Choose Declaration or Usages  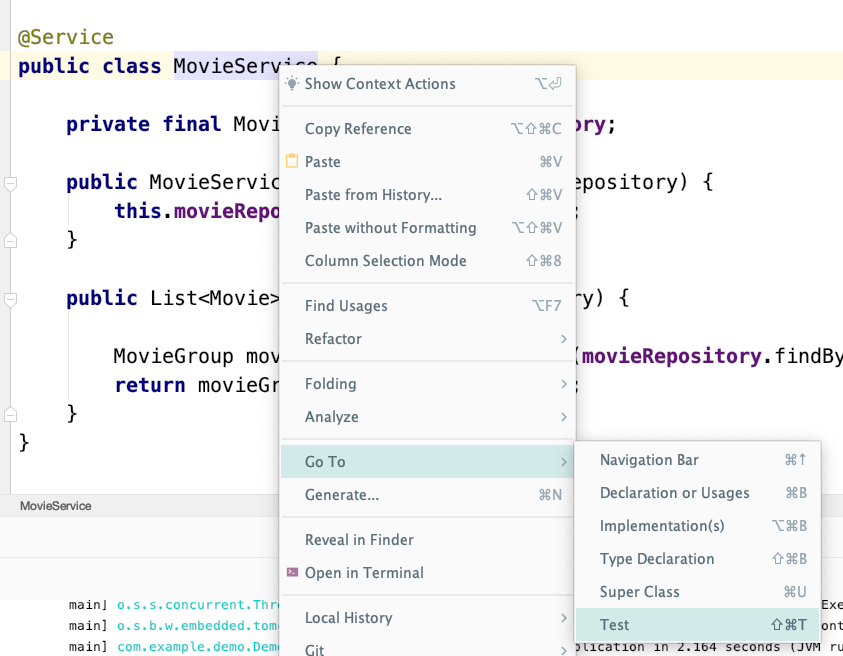click(x=698, y=493)
